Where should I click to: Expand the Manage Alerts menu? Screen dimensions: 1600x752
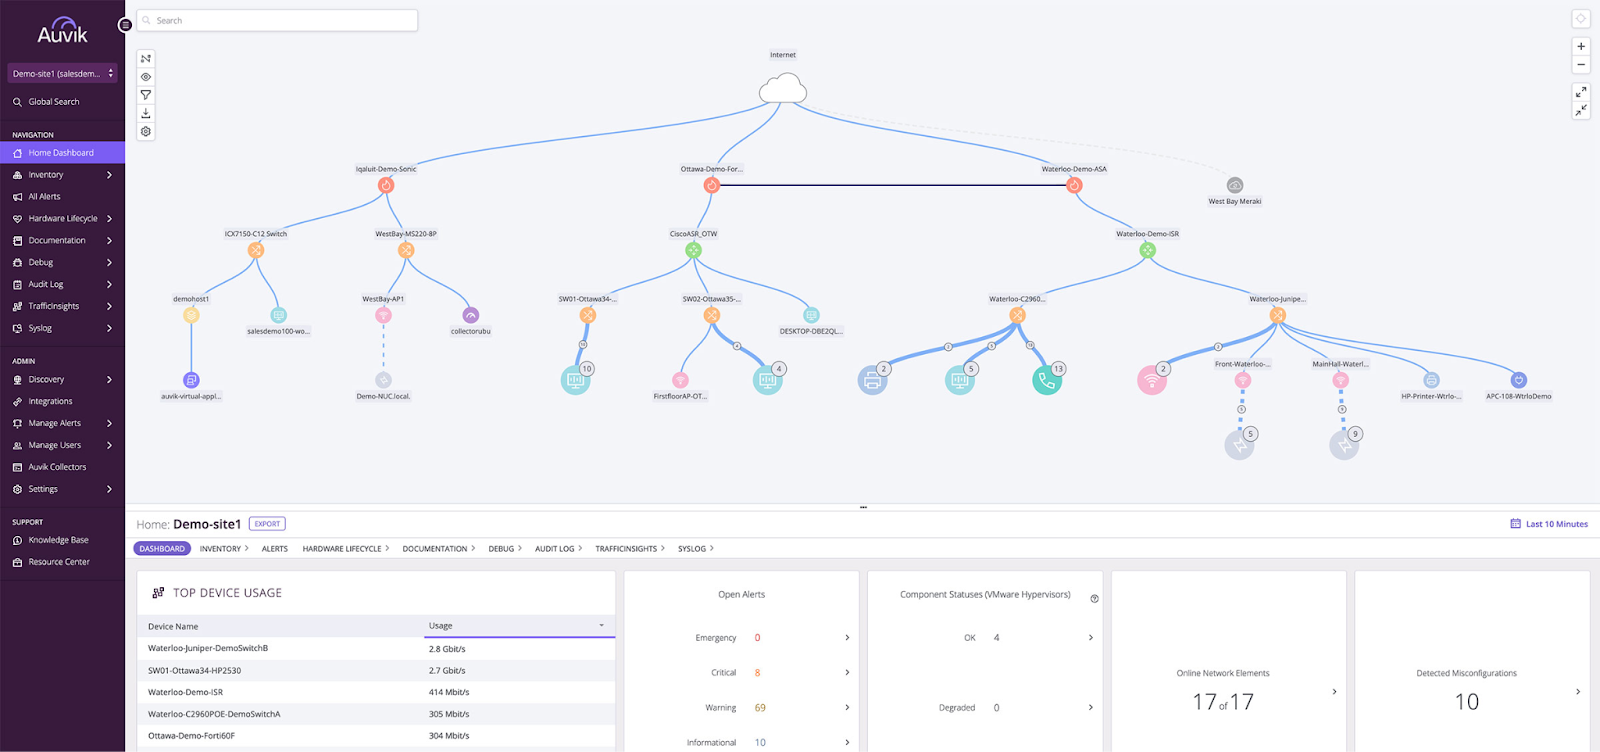click(62, 424)
